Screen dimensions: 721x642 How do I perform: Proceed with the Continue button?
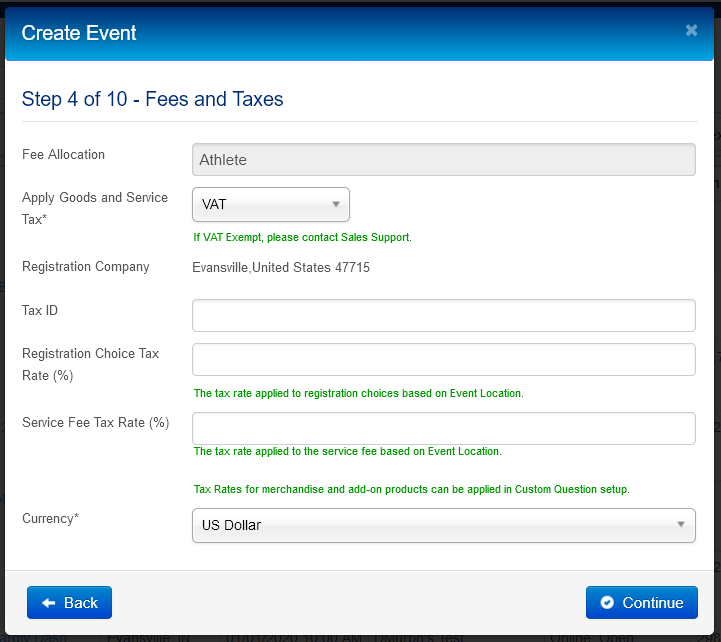click(642, 602)
